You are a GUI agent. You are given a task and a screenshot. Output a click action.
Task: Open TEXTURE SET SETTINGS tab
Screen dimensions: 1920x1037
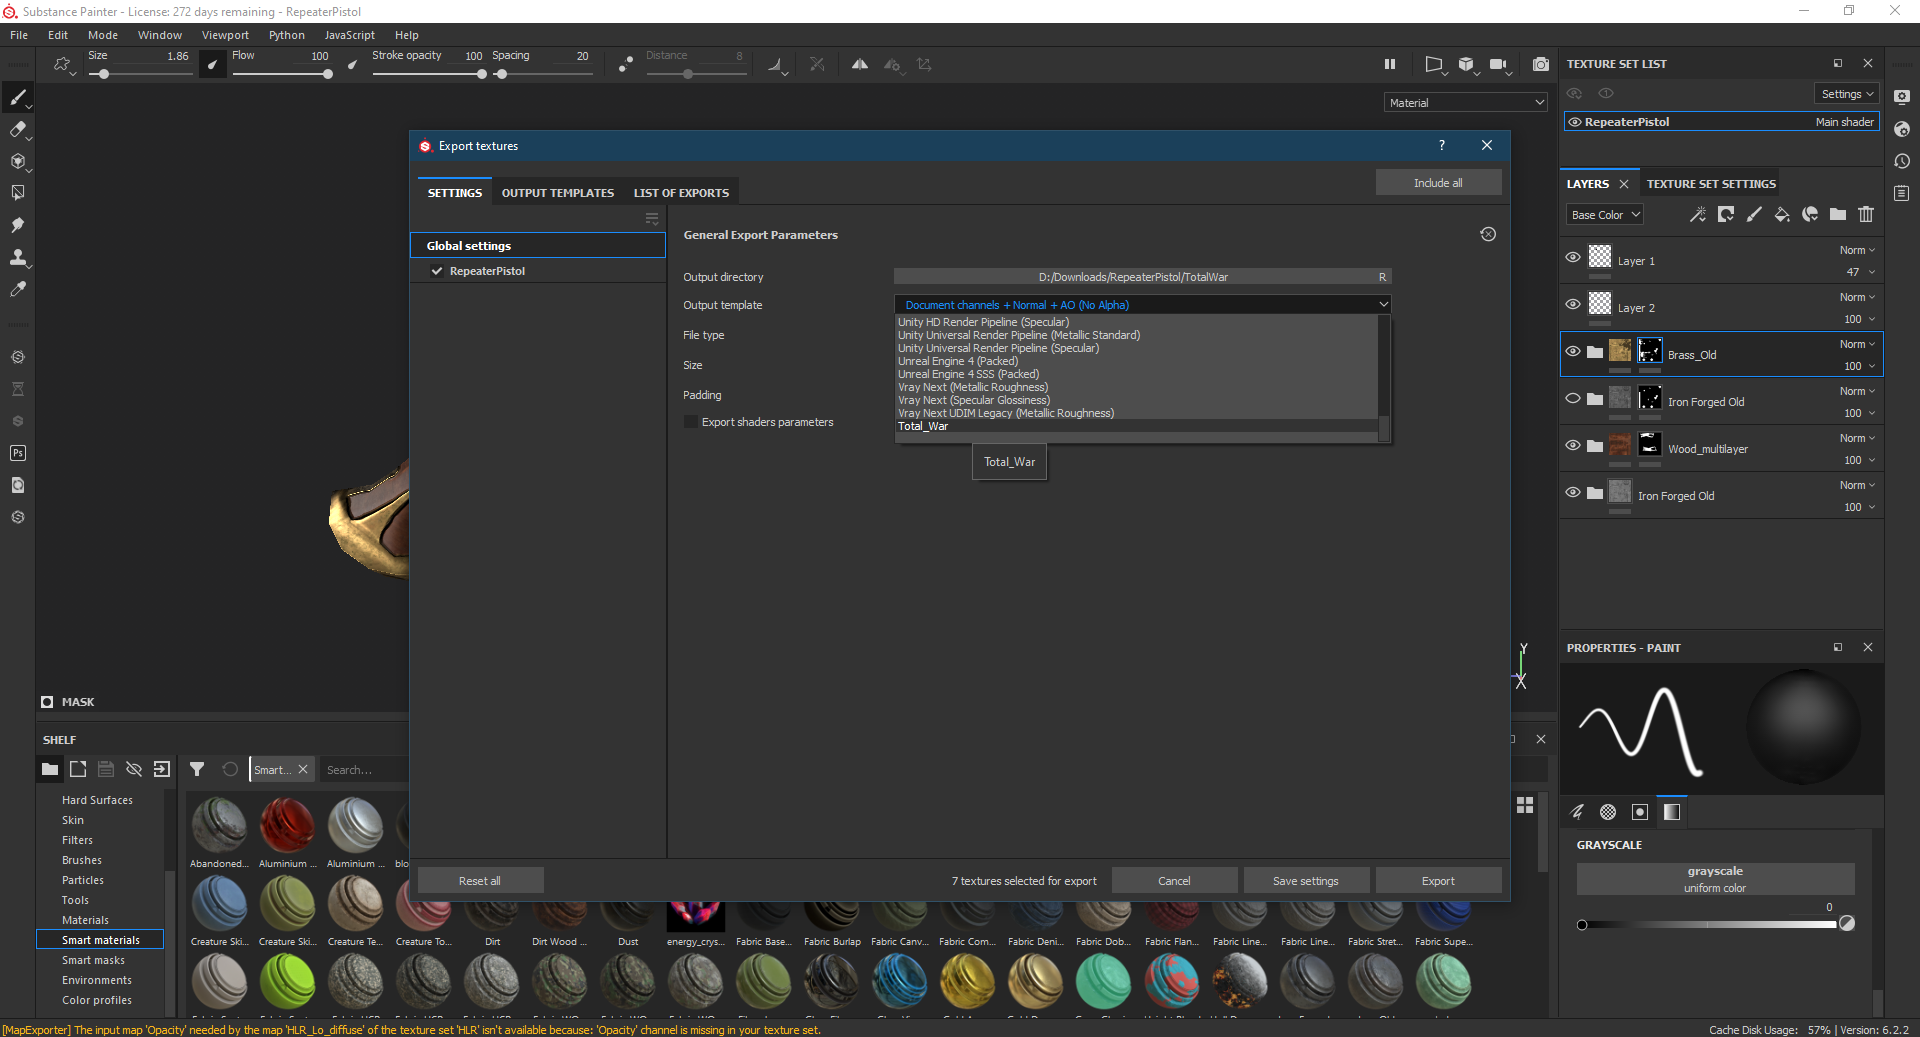[1711, 184]
